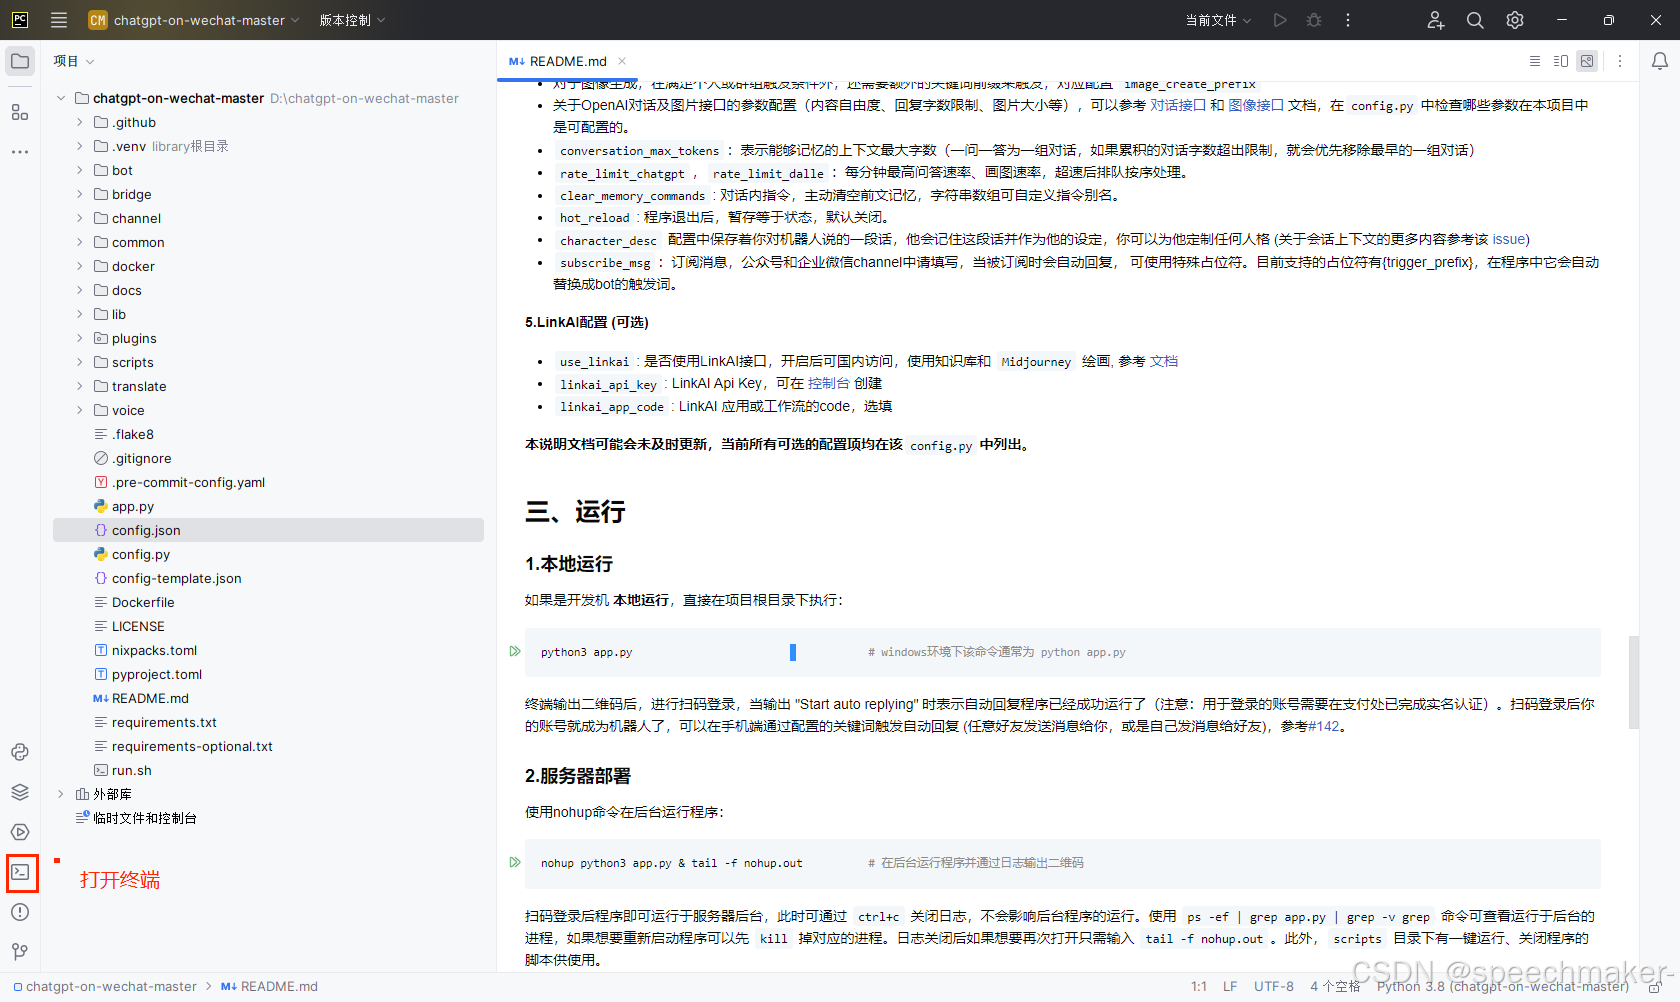
Task: Click the Run button in title bar
Action: [x=1280, y=20]
